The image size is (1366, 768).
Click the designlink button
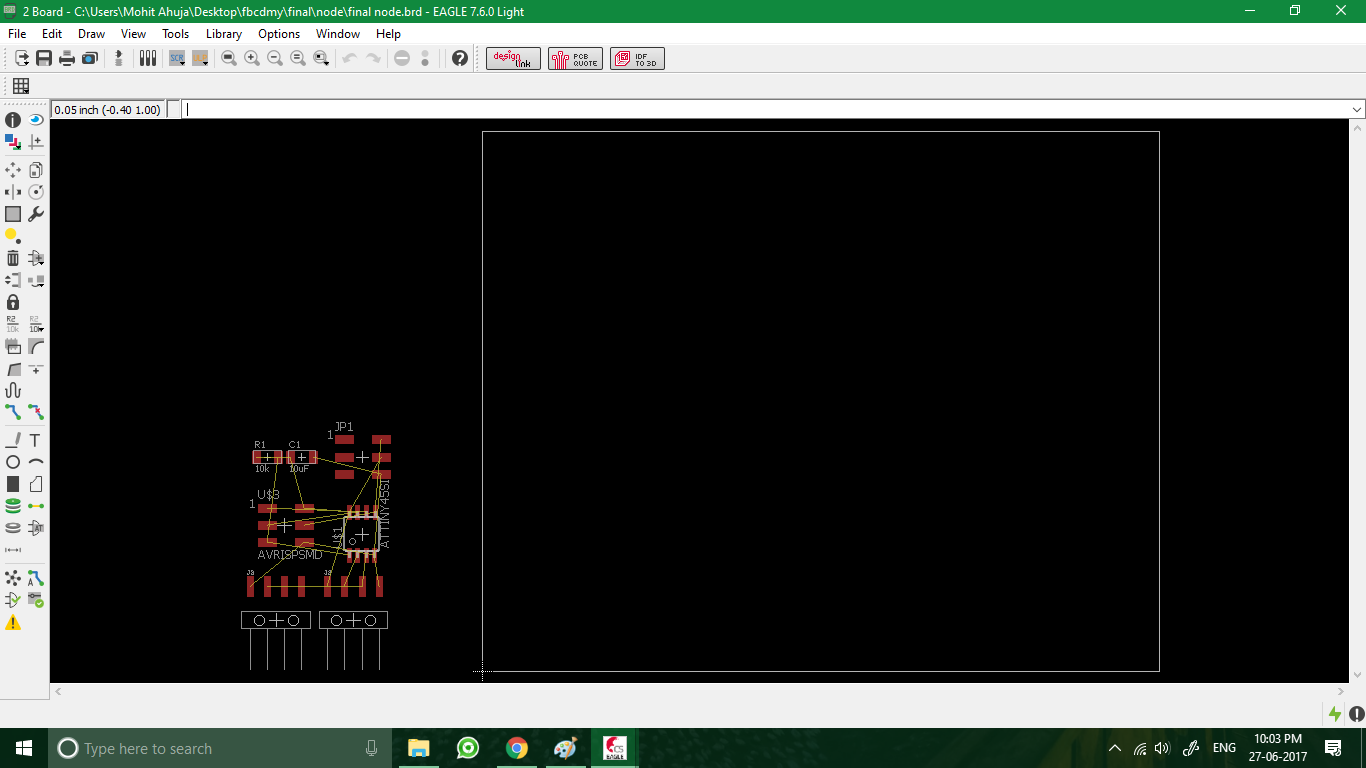pyautogui.click(x=514, y=59)
